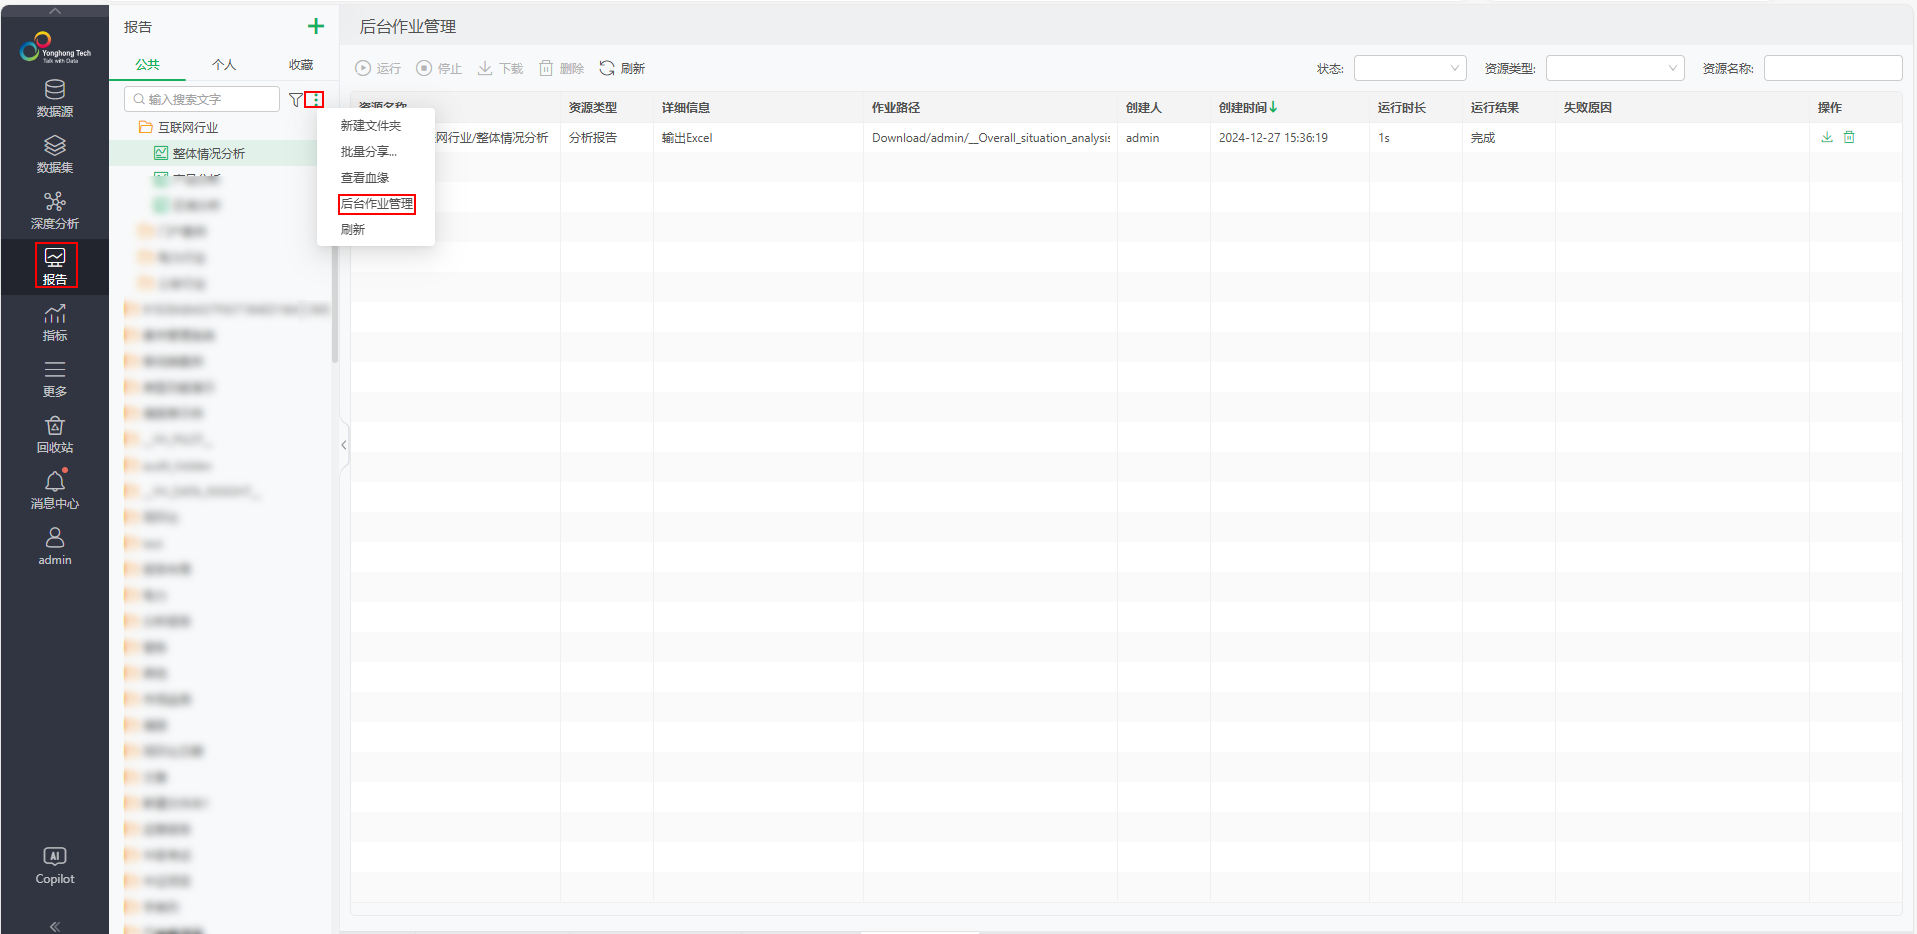Image resolution: width=1917 pixels, height=934 pixels.
Task: Click the 完成 run result cell
Action: coord(1483,138)
